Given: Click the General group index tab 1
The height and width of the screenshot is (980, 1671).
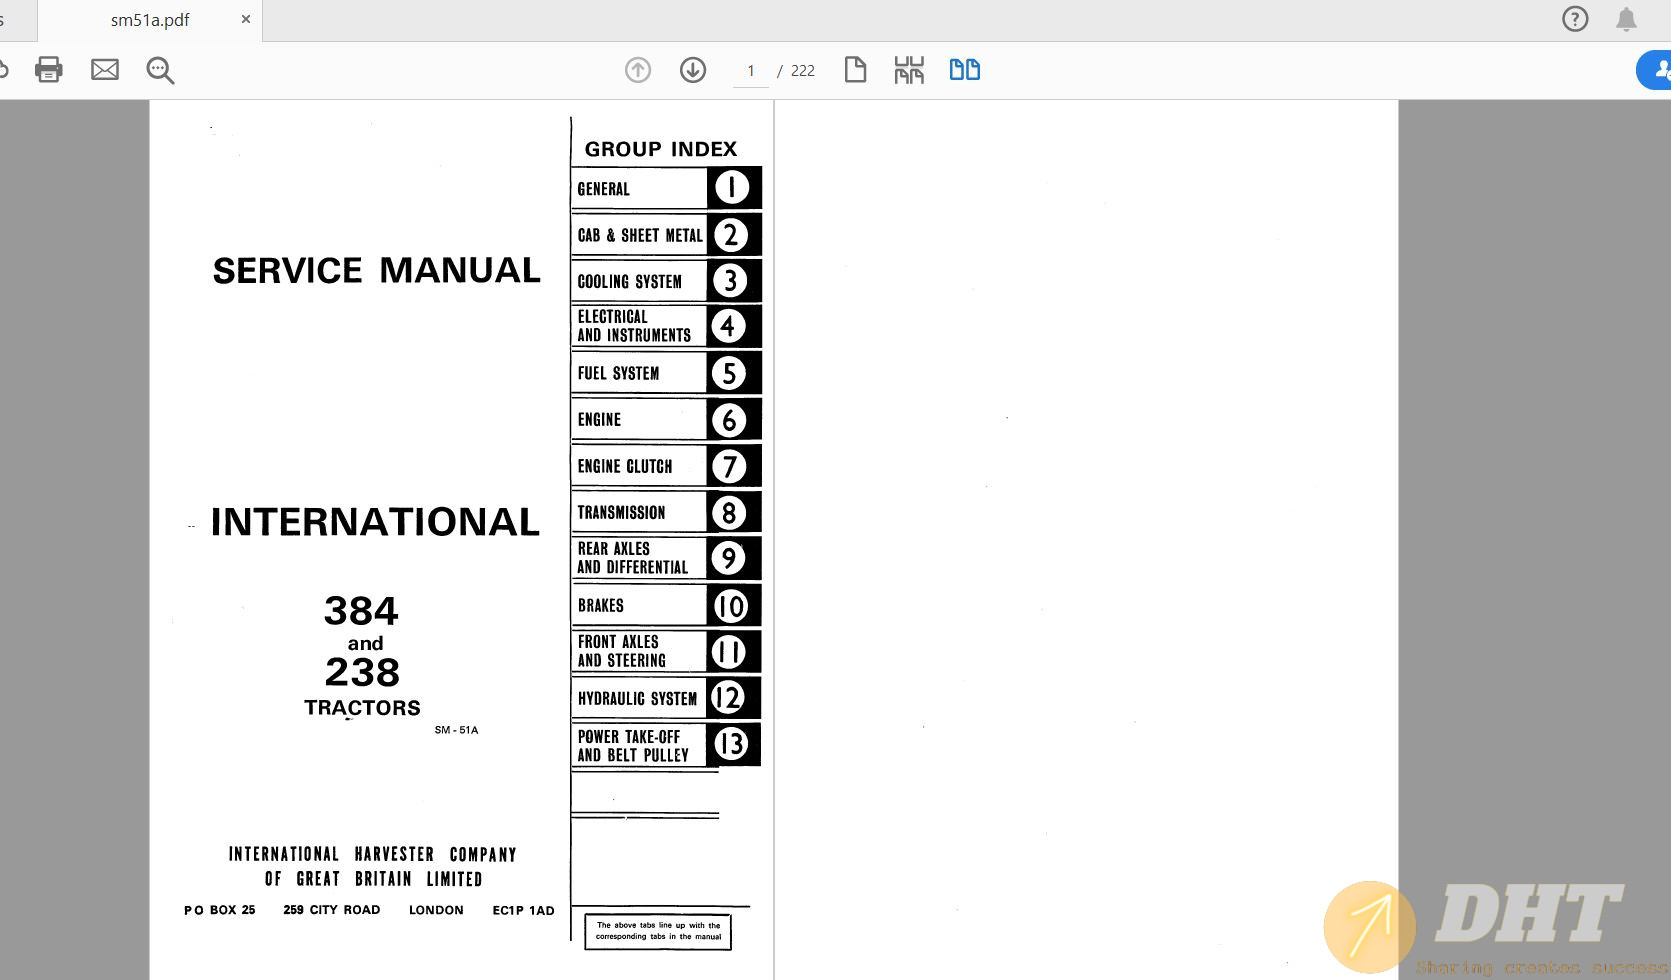Looking at the screenshot, I should 666,188.
